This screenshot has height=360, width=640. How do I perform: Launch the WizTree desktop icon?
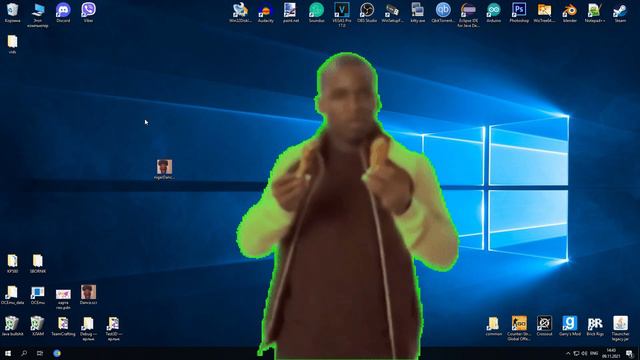(x=544, y=13)
